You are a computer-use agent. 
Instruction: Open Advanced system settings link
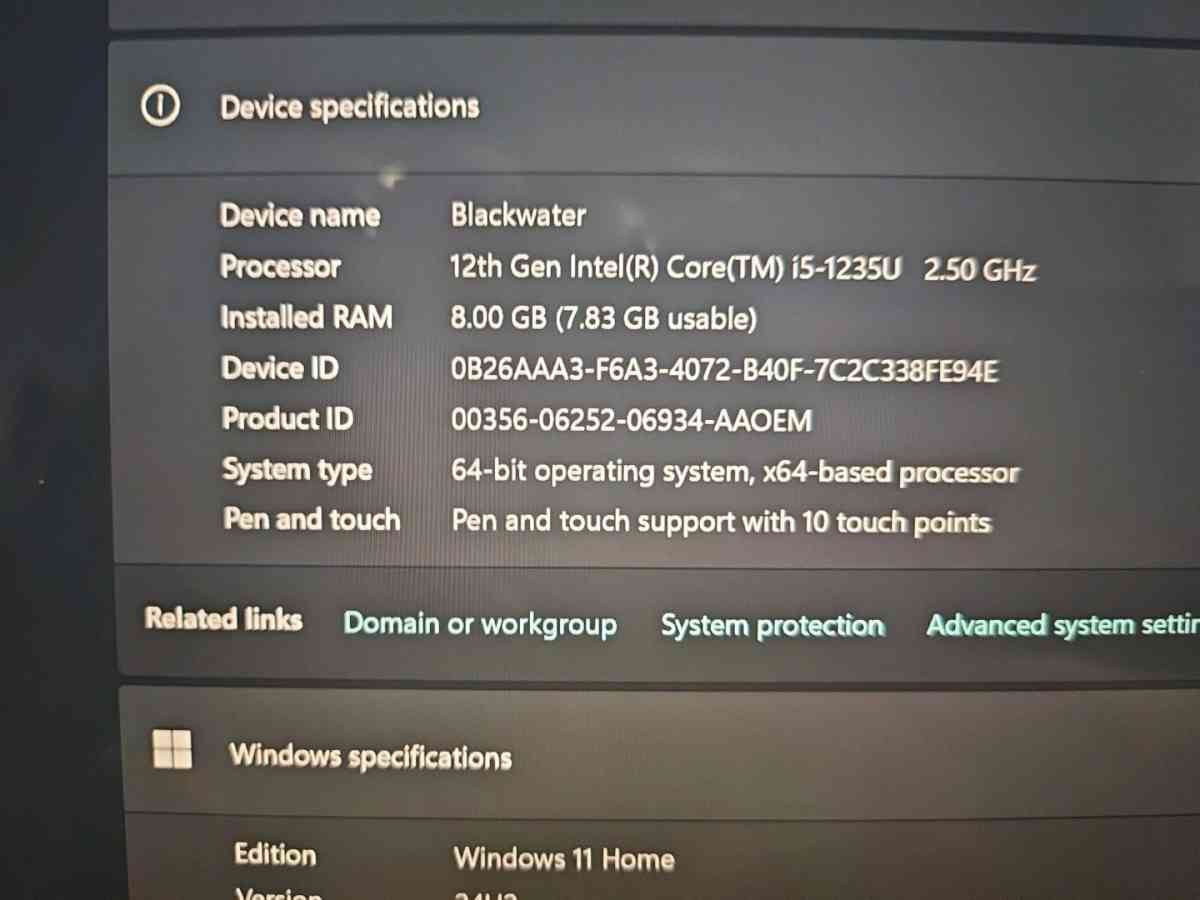pos(1063,626)
